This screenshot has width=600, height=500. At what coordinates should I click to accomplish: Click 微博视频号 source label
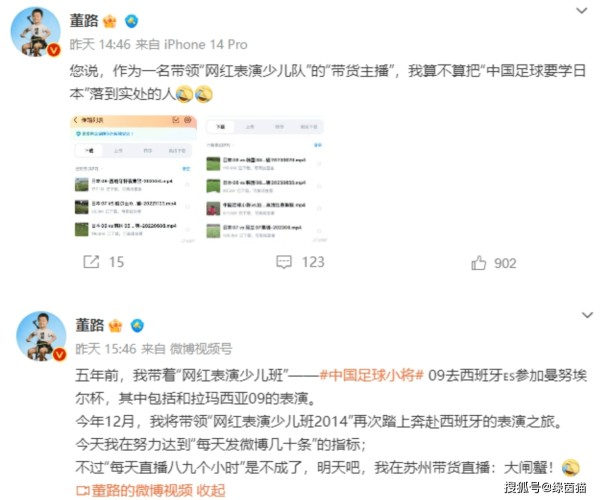(x=201, y=349)
